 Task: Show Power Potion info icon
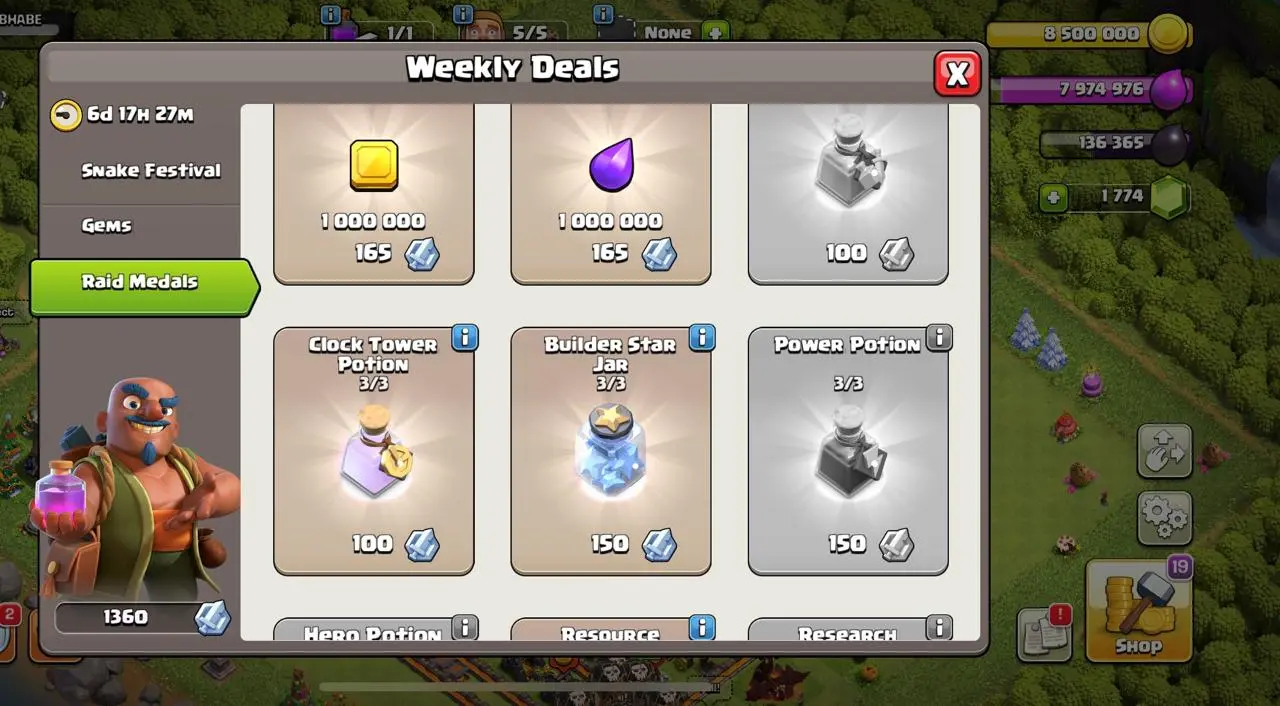[x=939, y=338]
